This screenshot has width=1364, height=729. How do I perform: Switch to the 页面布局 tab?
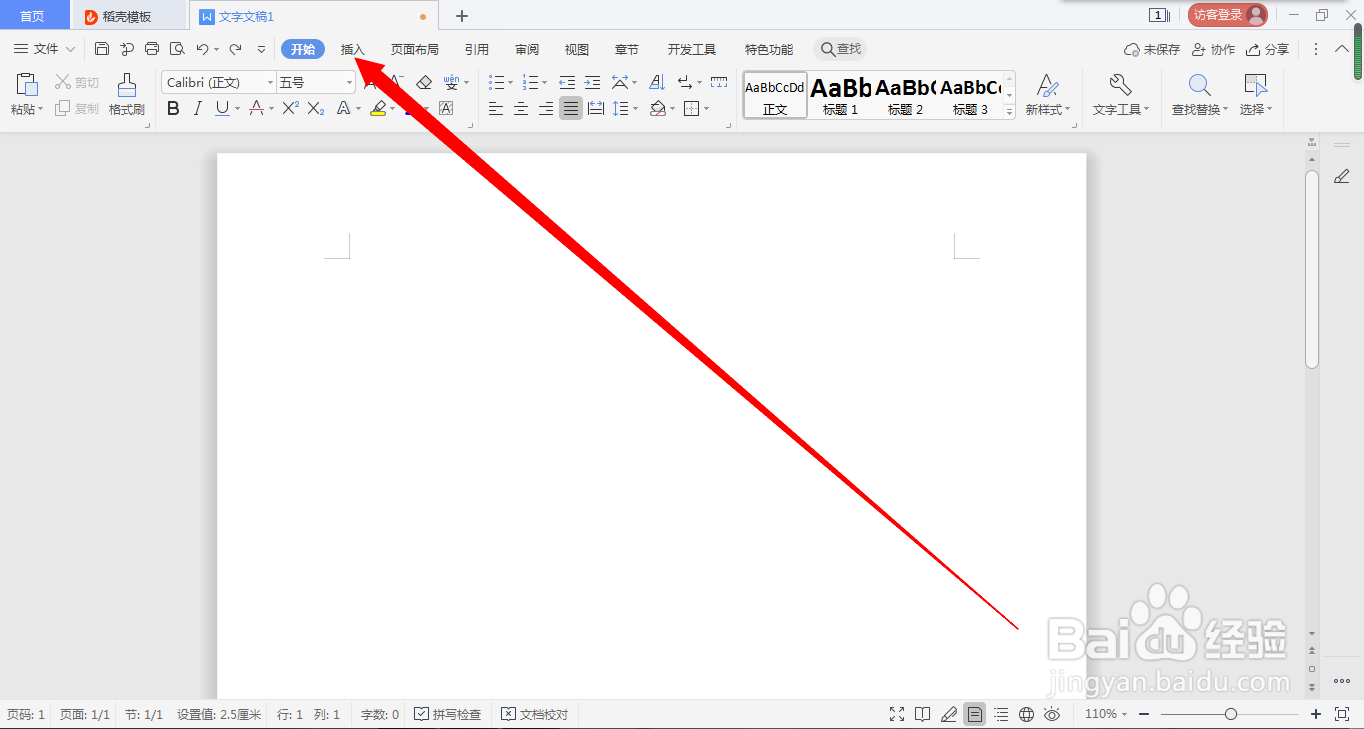coord(415,49)
